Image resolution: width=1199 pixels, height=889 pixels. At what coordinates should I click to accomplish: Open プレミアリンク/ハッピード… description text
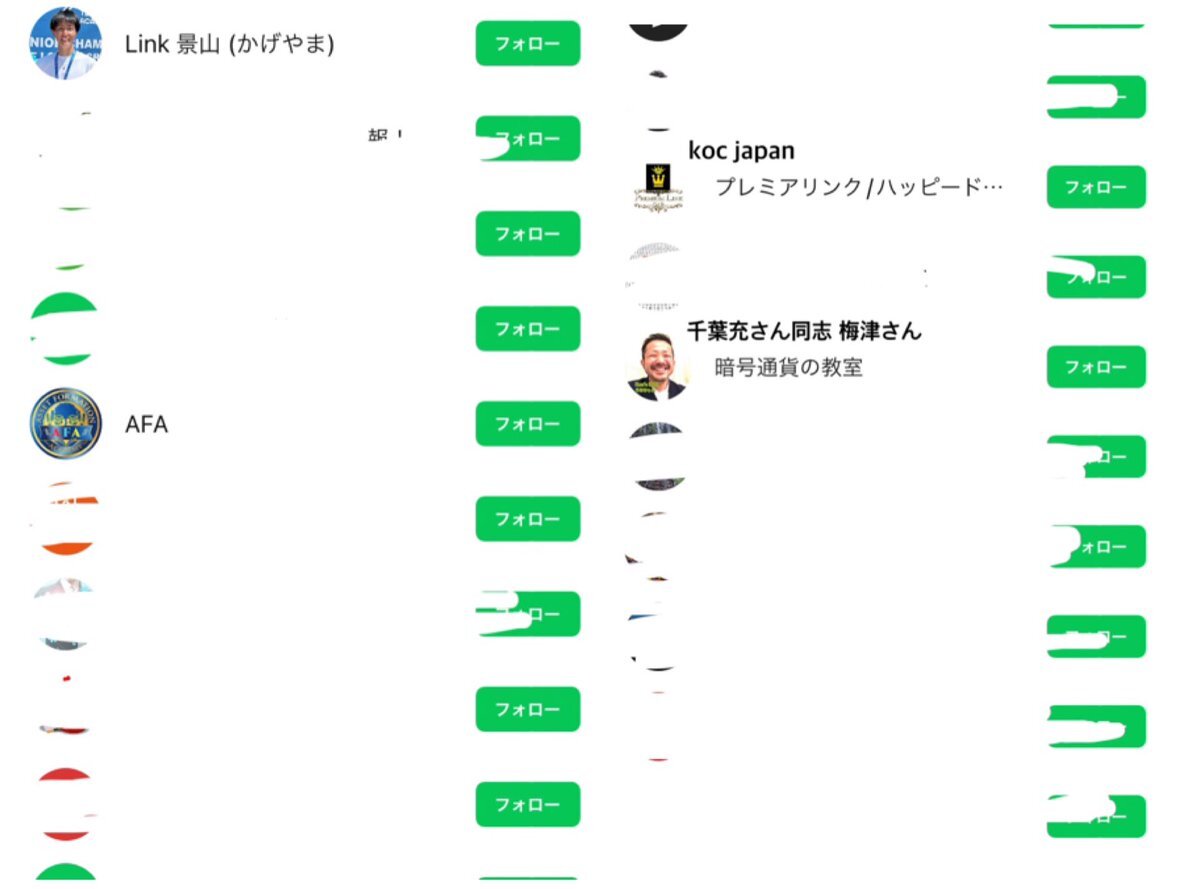pos(859,187)
